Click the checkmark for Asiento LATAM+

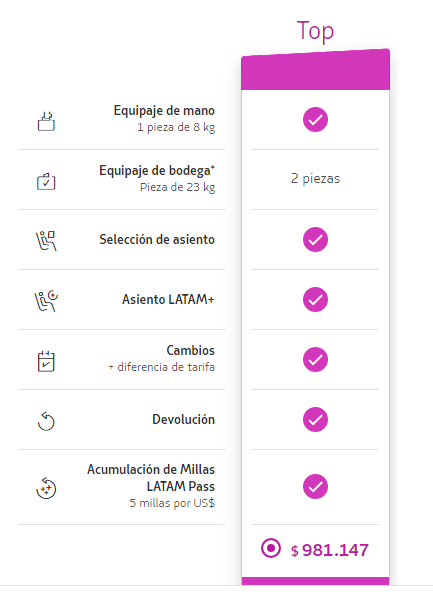pos(315,300)
